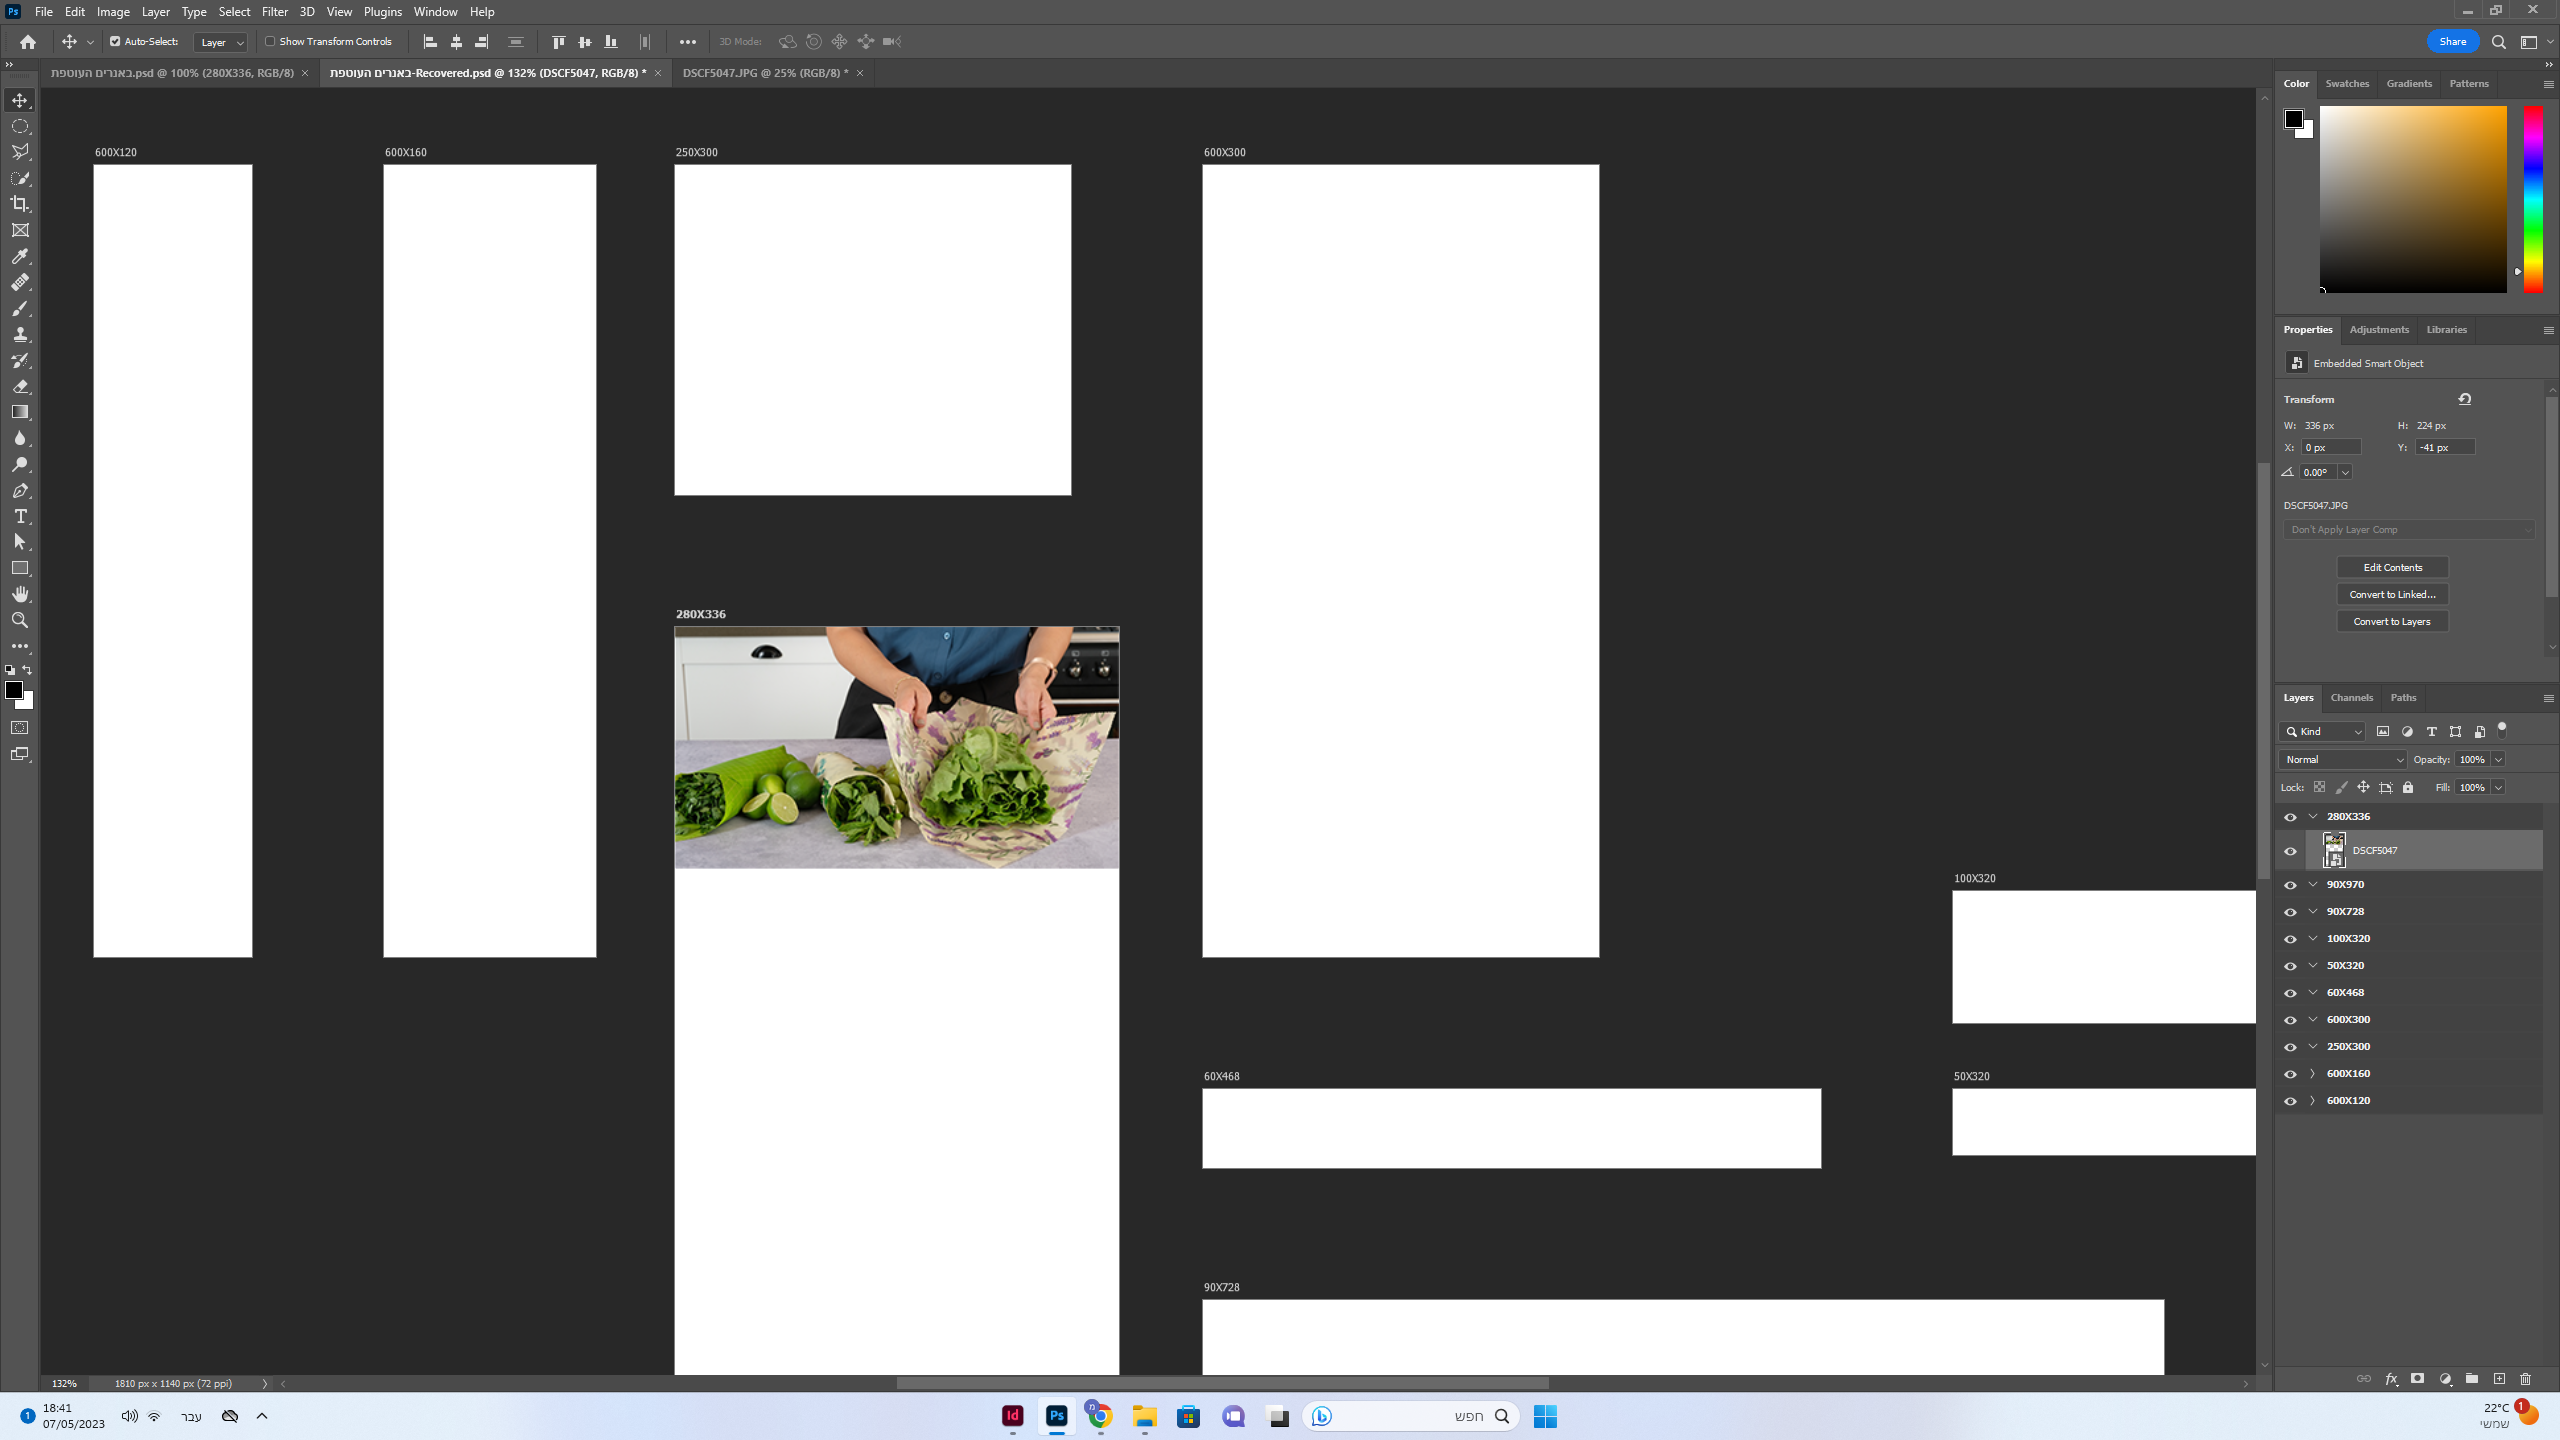Expand the 600X160 layer group
Screen dimensions: 2560x1440
tap(2312, 1074)
